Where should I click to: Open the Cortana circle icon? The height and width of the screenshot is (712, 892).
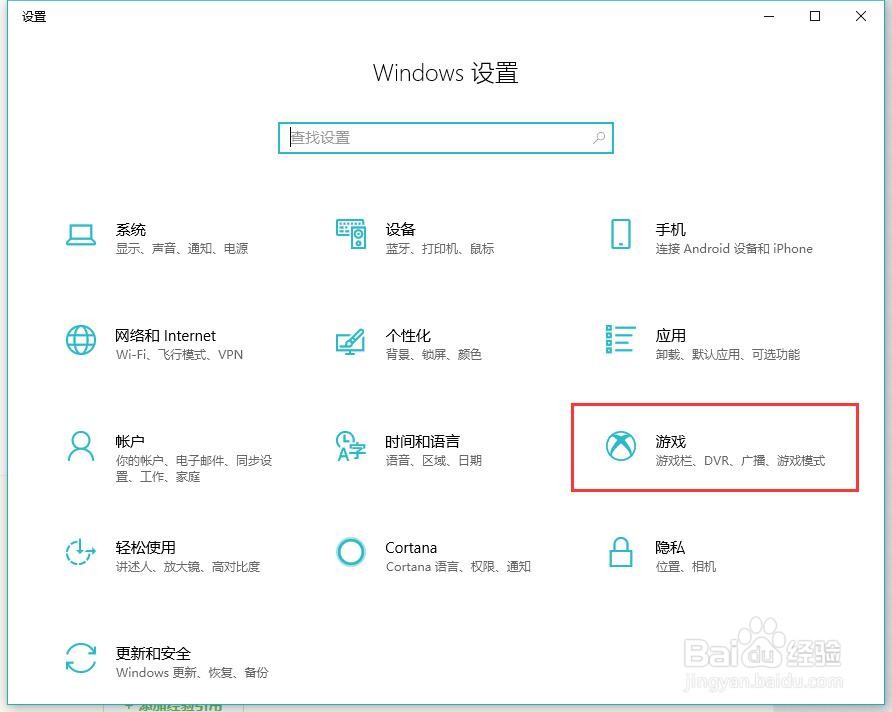(x=351, y=552)
